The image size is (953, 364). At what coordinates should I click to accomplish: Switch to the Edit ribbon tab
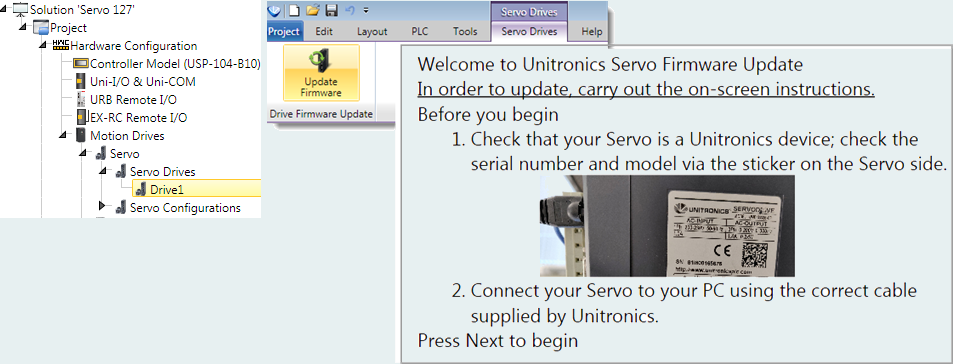coord(324,32)
